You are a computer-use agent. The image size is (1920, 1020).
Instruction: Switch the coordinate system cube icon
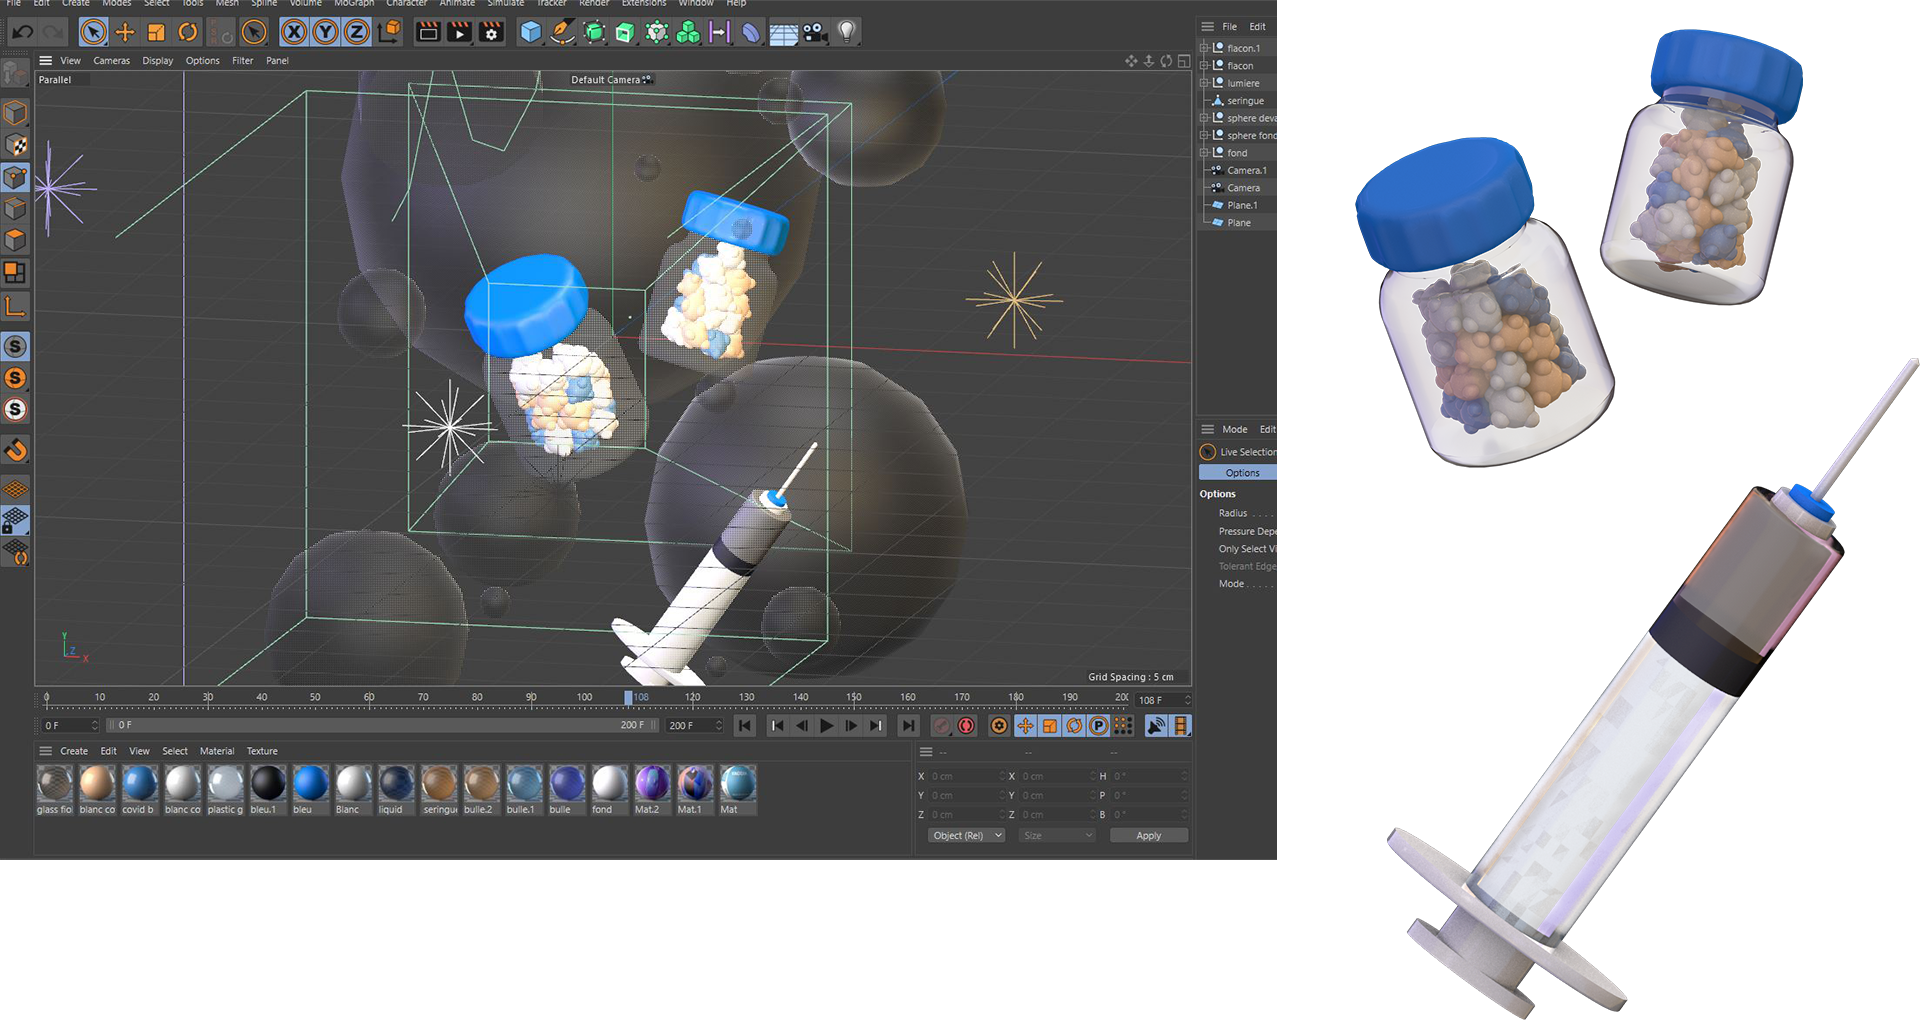[x=389, y=32]
